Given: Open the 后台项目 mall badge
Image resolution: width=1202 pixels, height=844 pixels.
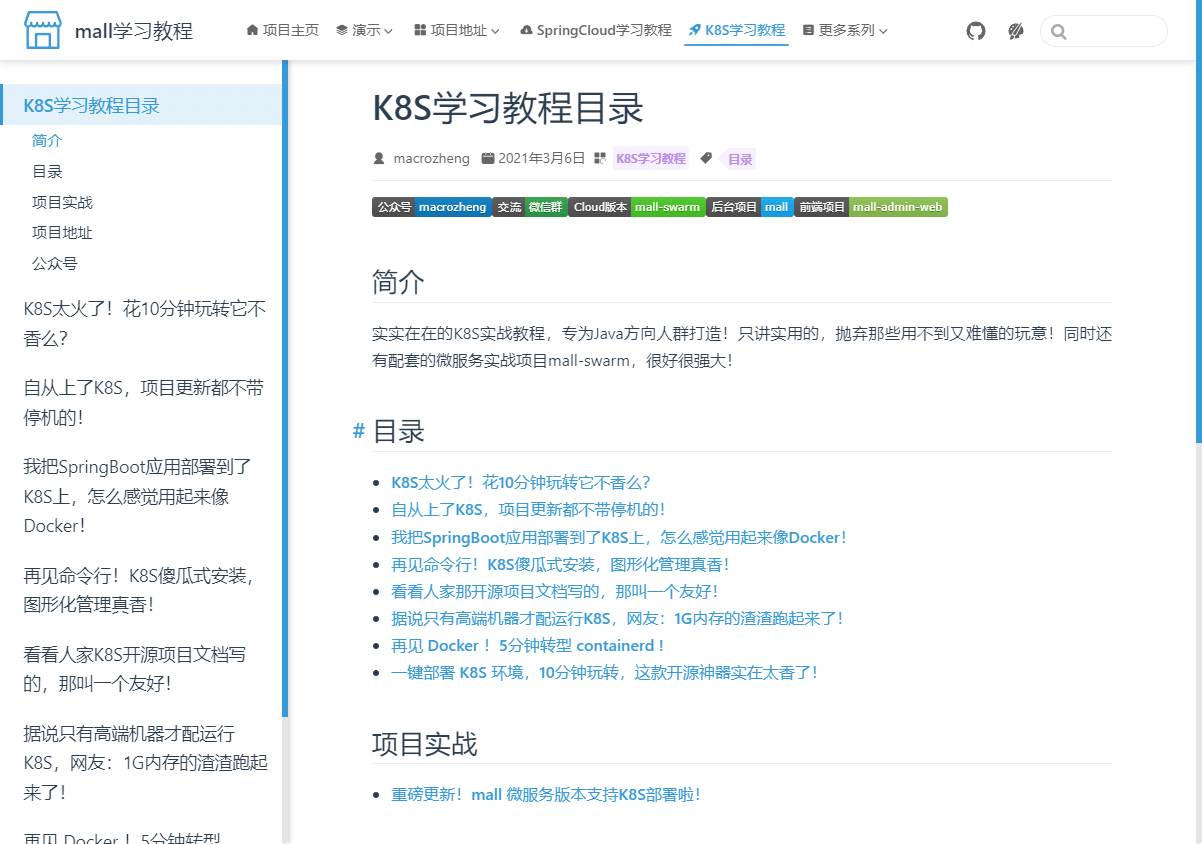Looking at the screenshot, I should click(750, 207).
